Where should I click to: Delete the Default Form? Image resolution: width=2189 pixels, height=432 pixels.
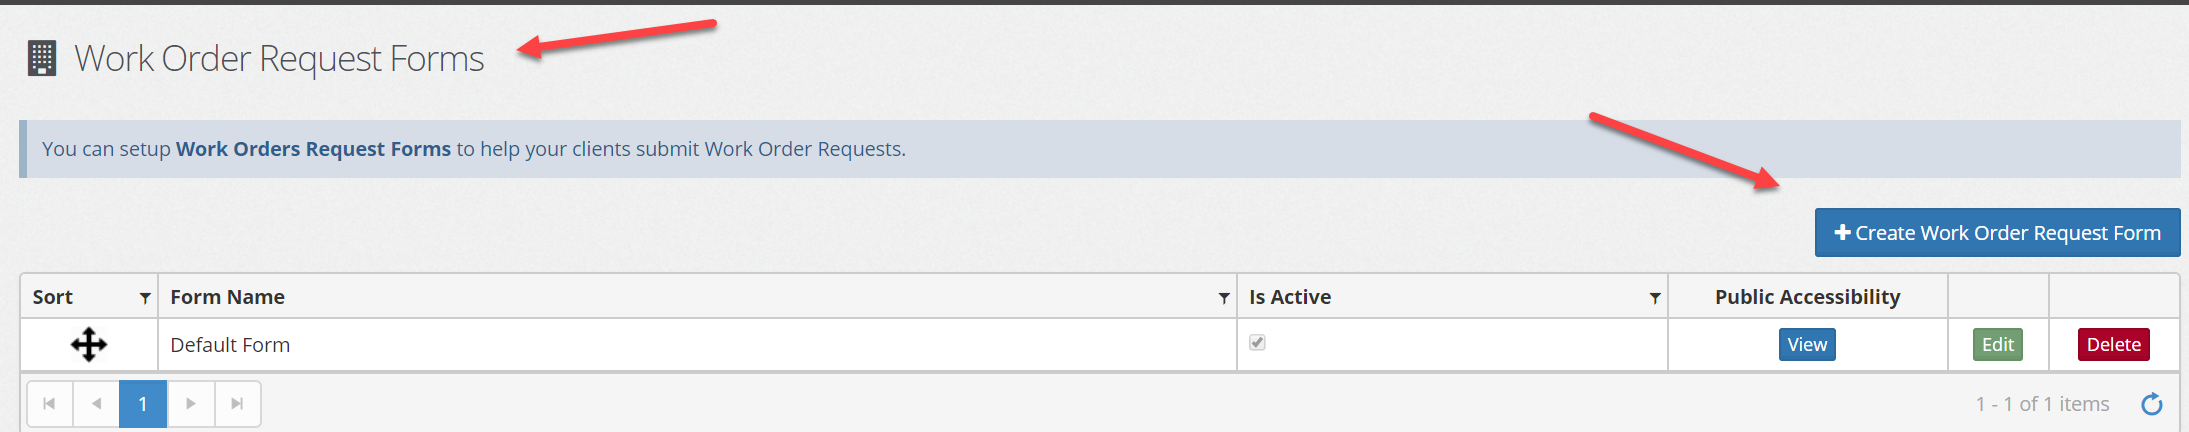[x=2113, y=345]
